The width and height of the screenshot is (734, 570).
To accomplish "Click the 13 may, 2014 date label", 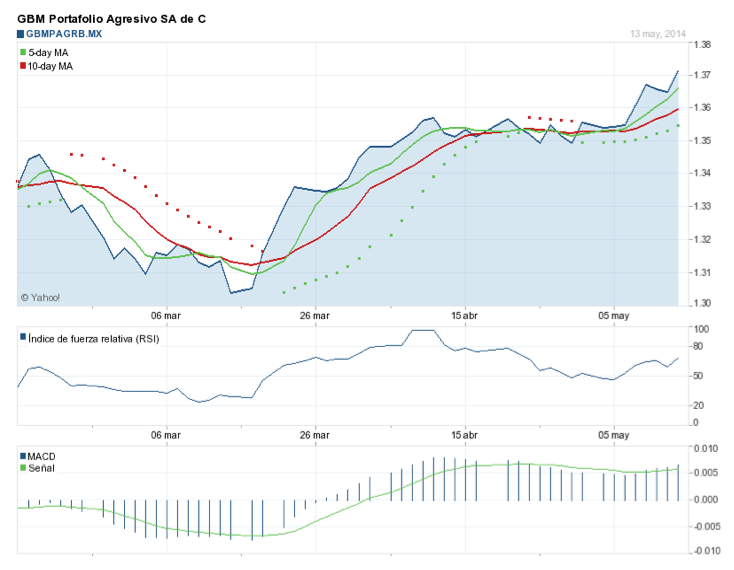I will 658,34.
